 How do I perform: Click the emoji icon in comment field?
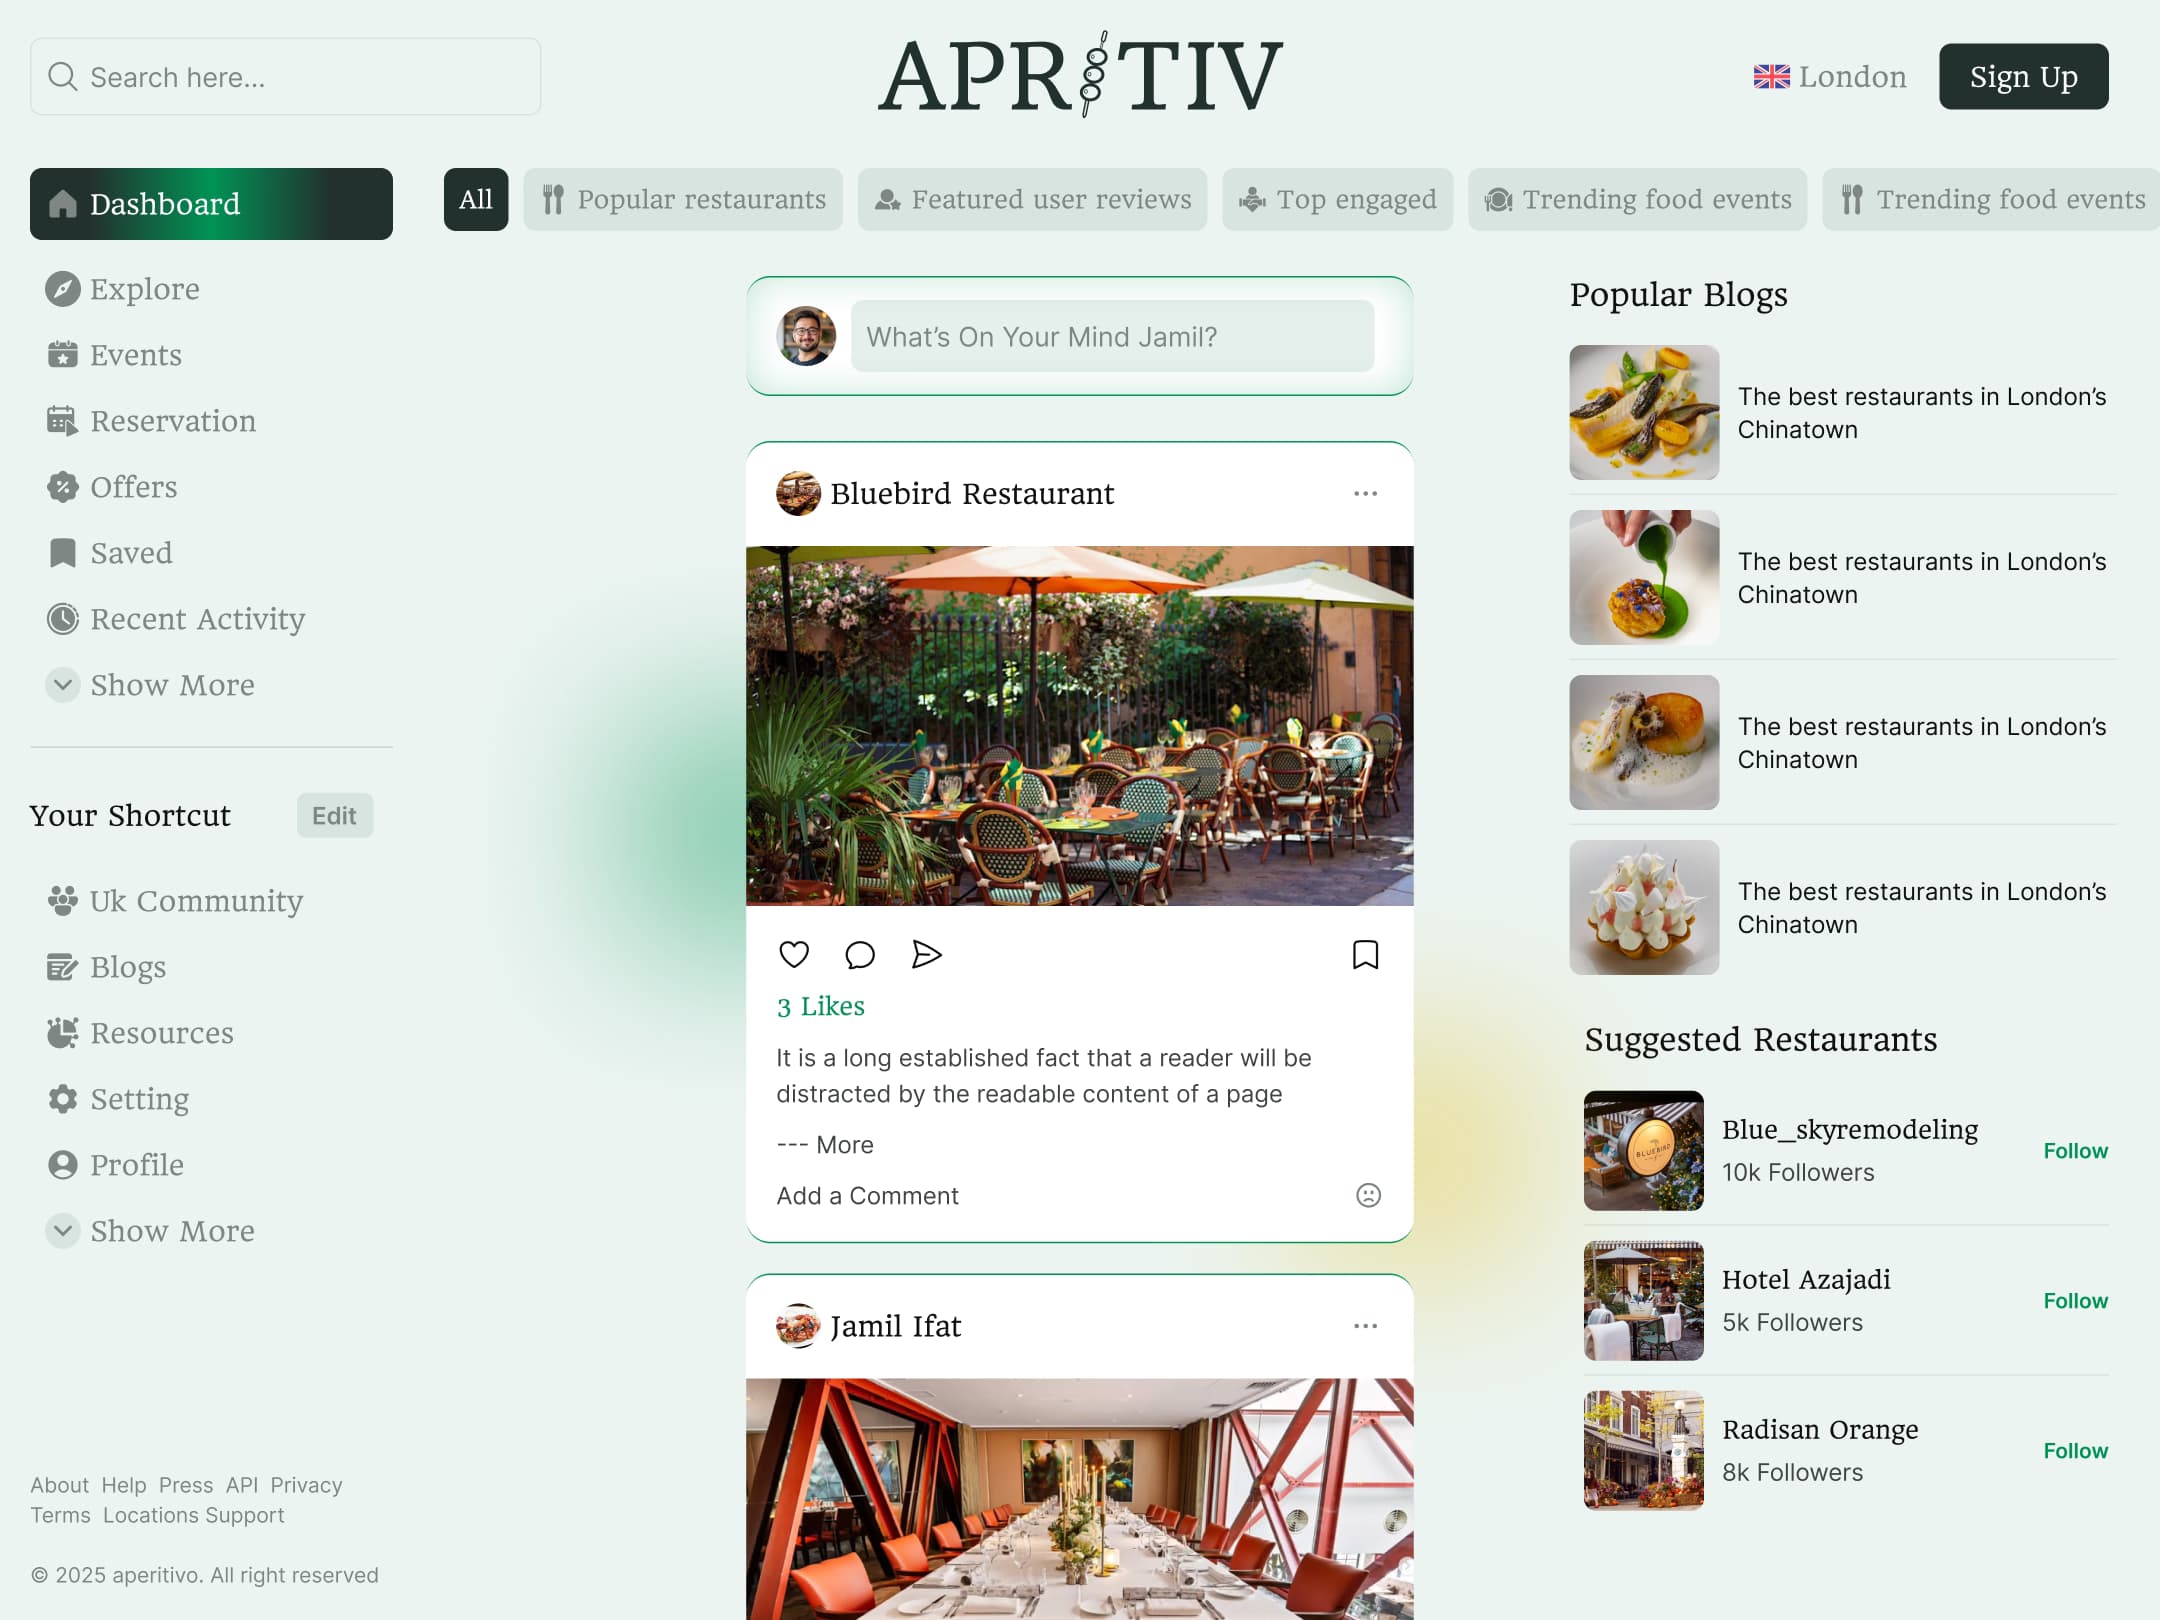click(x=1368, y=1196)
